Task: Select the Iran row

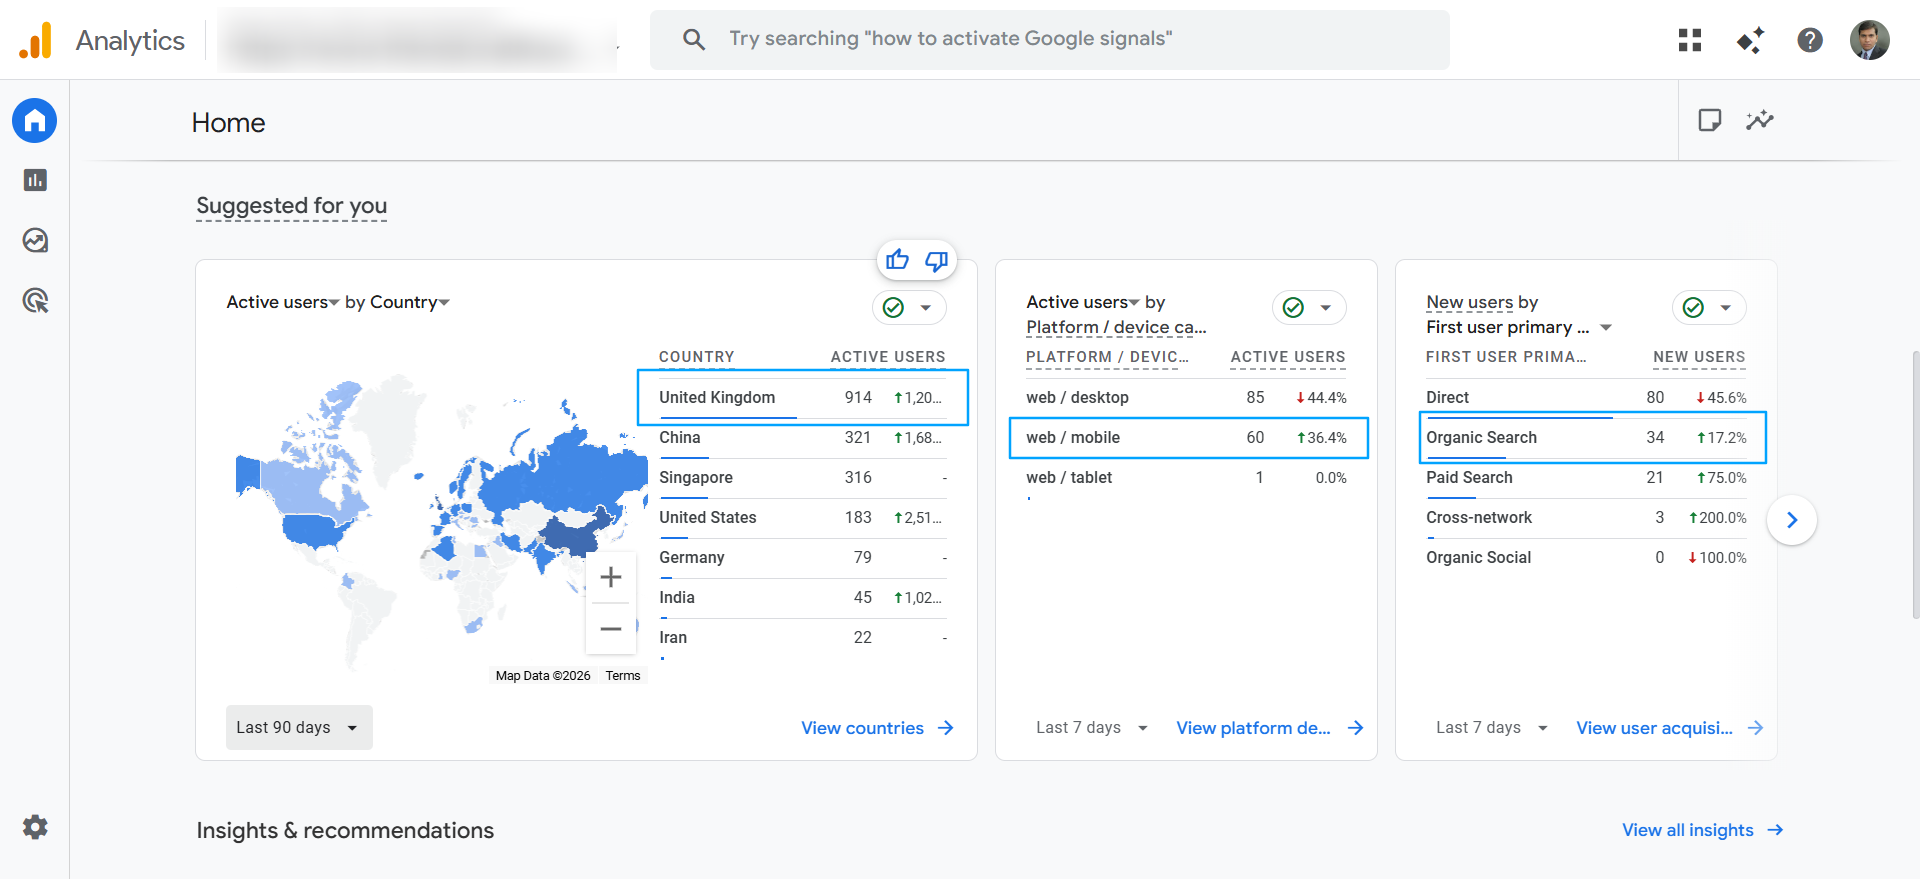Action: tap(803, 638)
